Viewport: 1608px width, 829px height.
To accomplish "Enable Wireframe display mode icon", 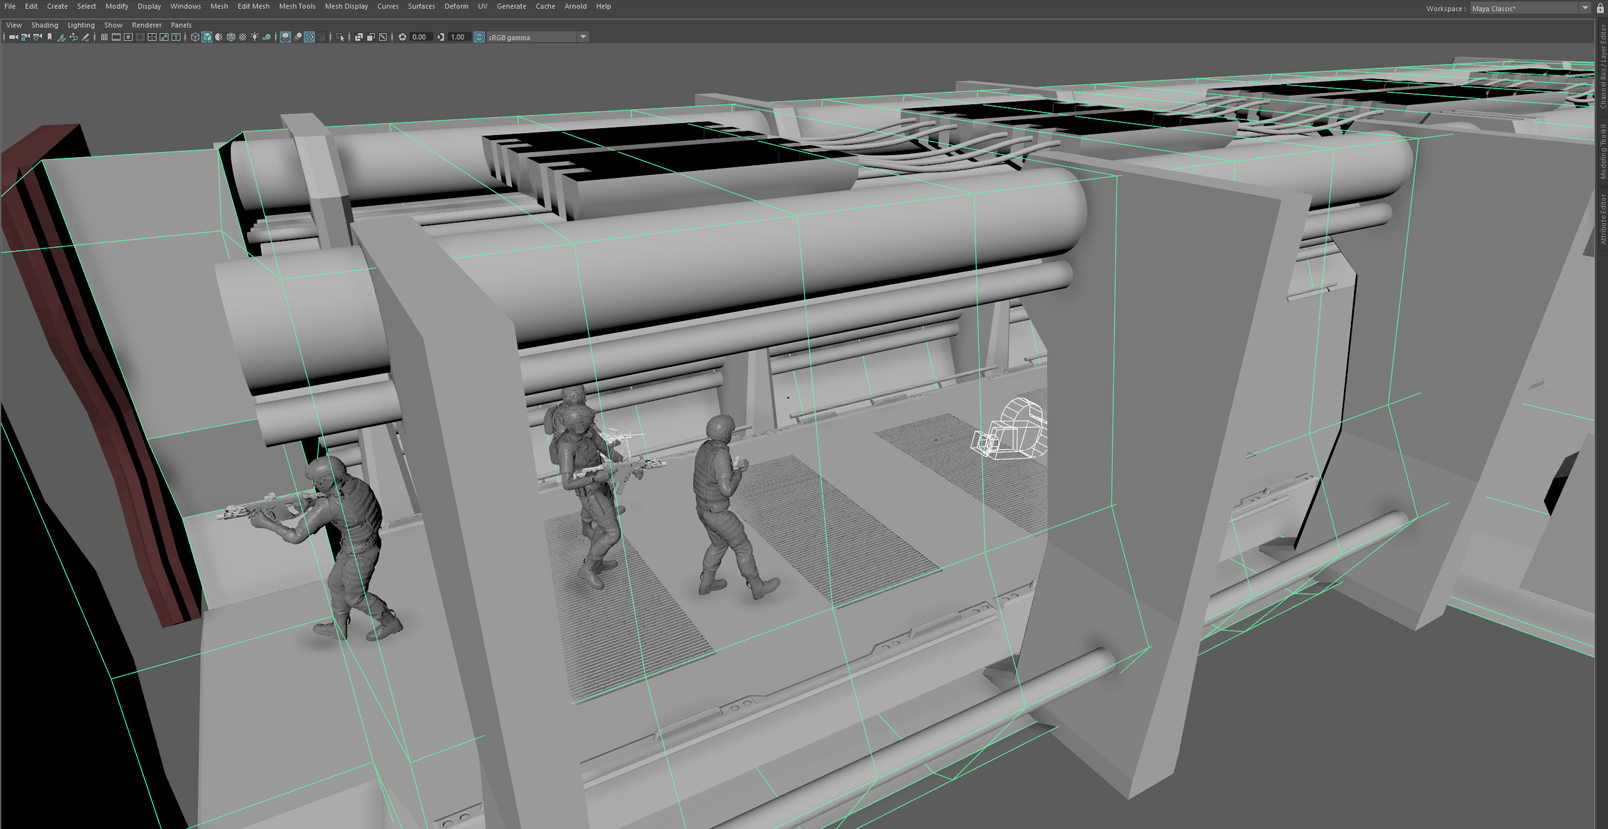I will [x=195, y=37].
